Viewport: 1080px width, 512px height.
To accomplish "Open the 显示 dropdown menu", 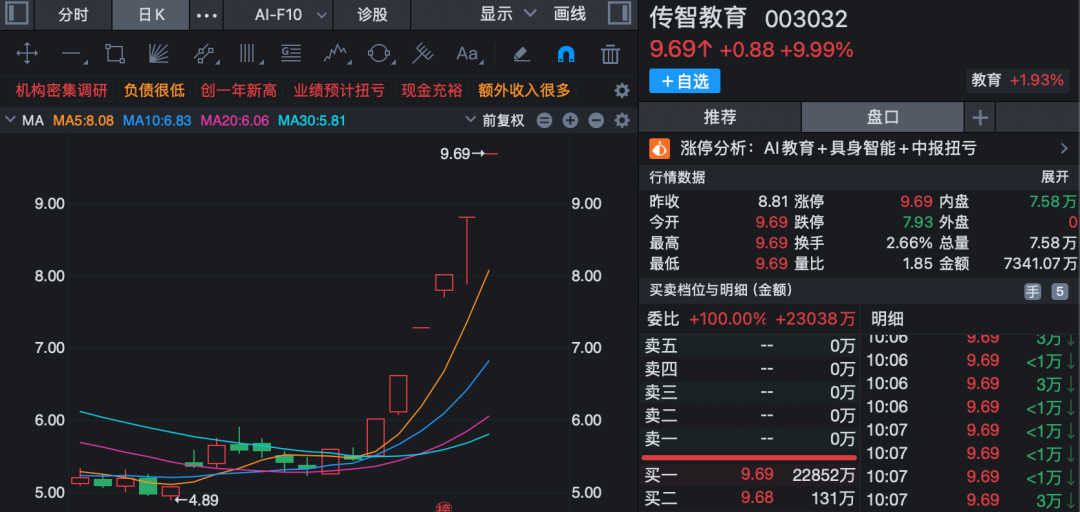I will click(x=508, y=14).
